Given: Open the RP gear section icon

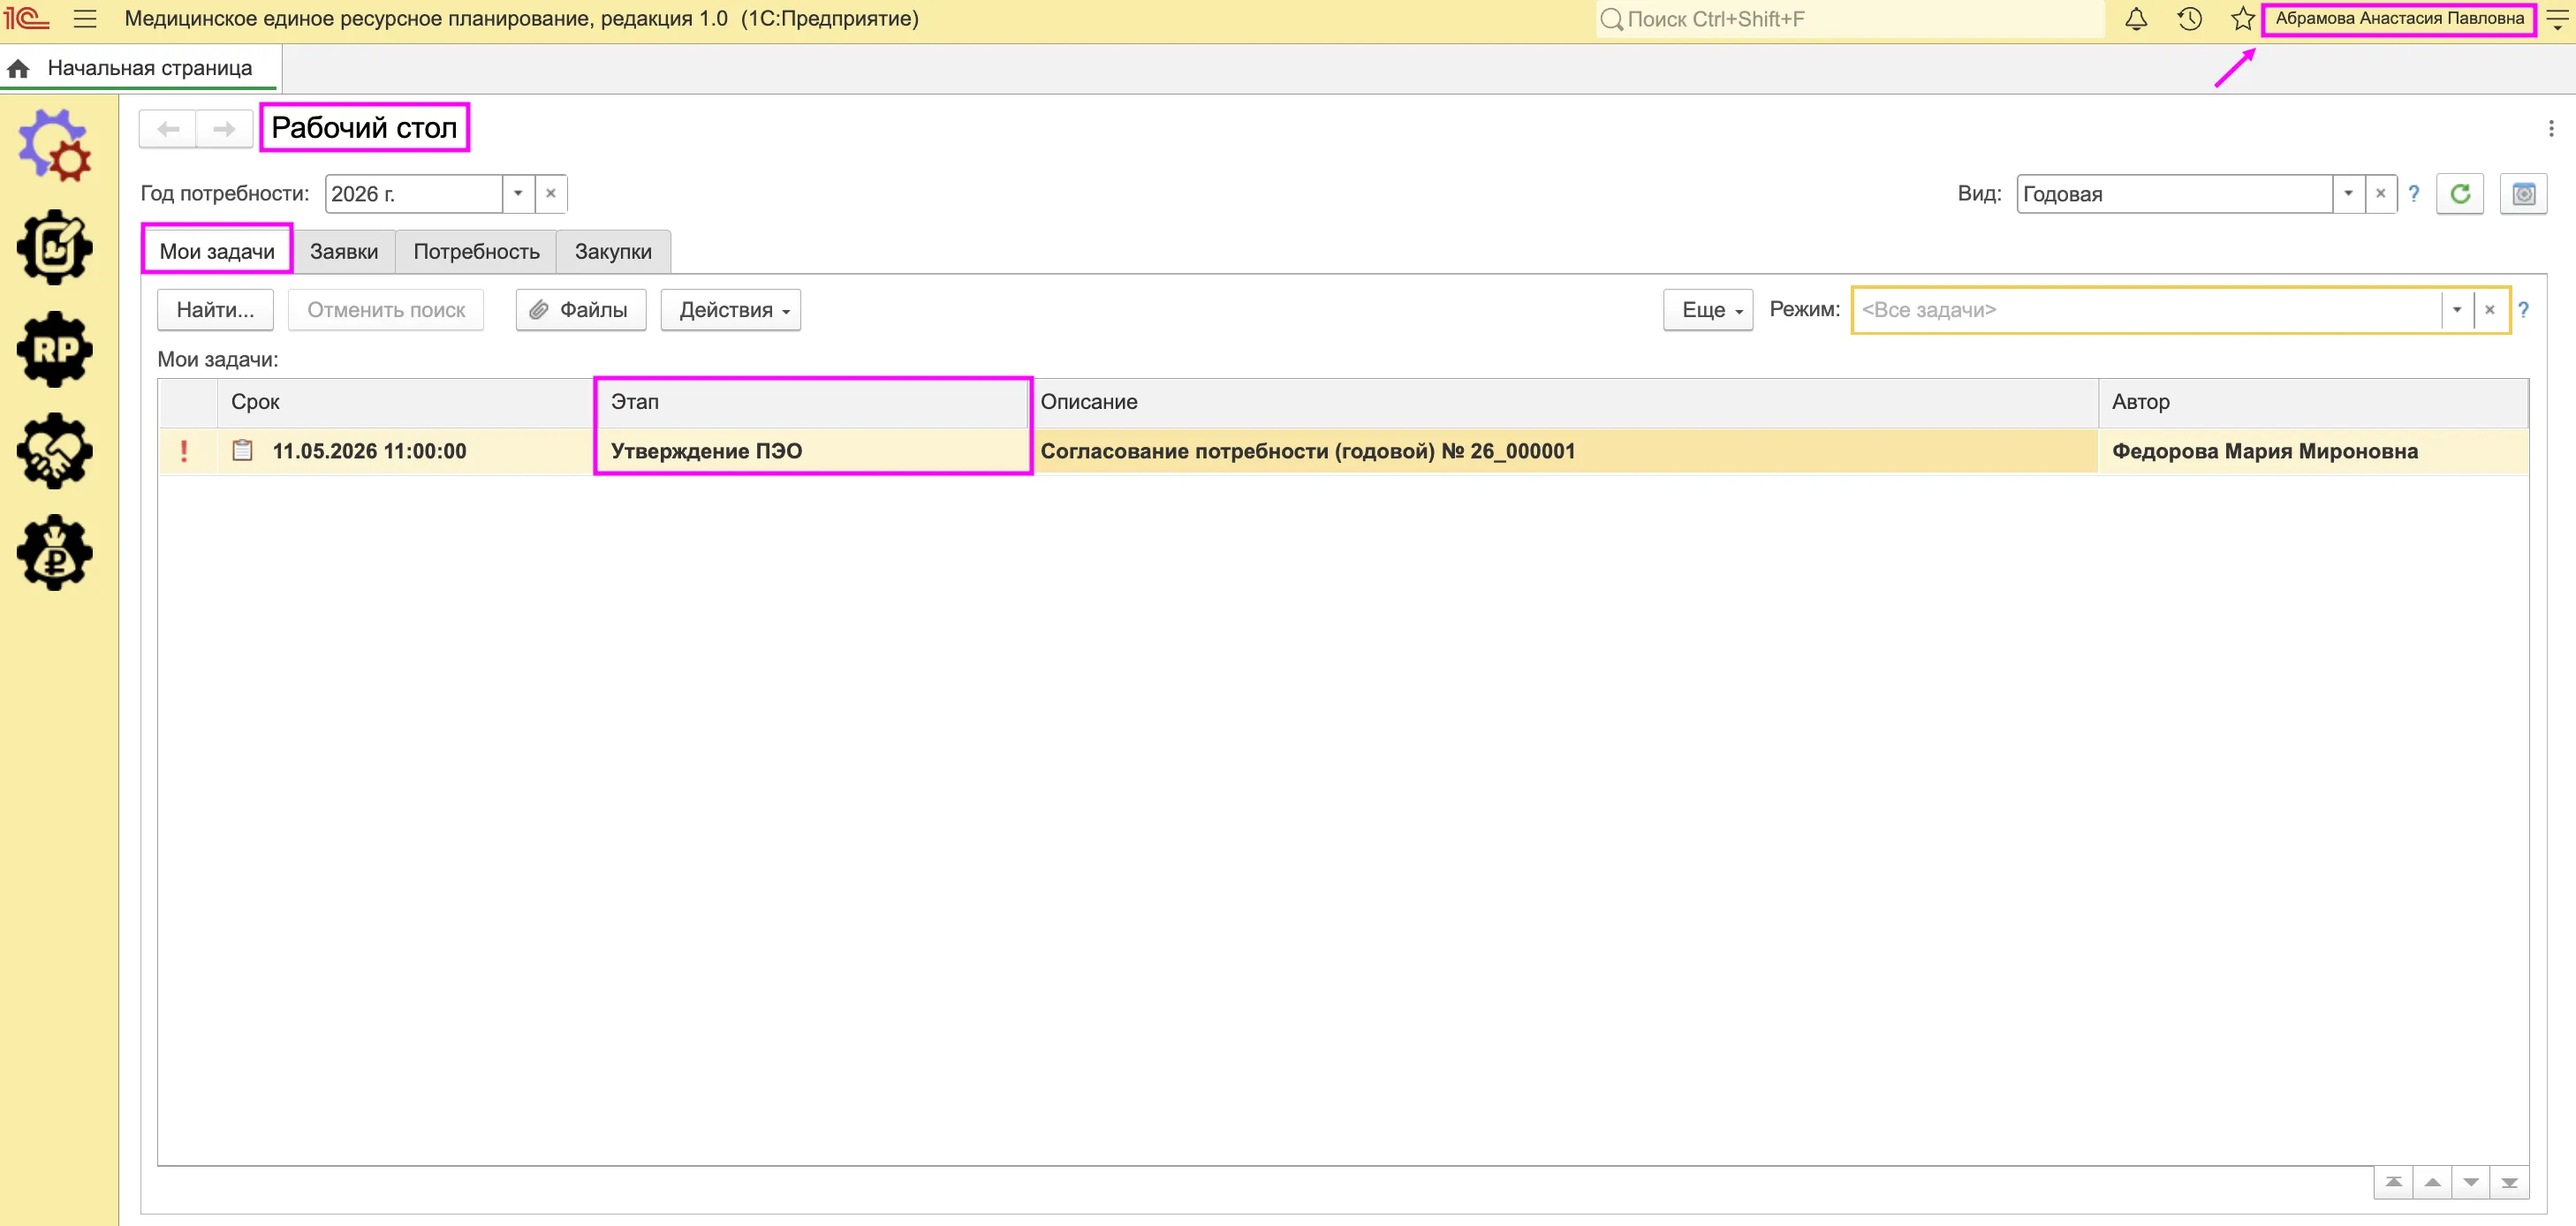Looking at the screenshot, I should pos(55,349).
